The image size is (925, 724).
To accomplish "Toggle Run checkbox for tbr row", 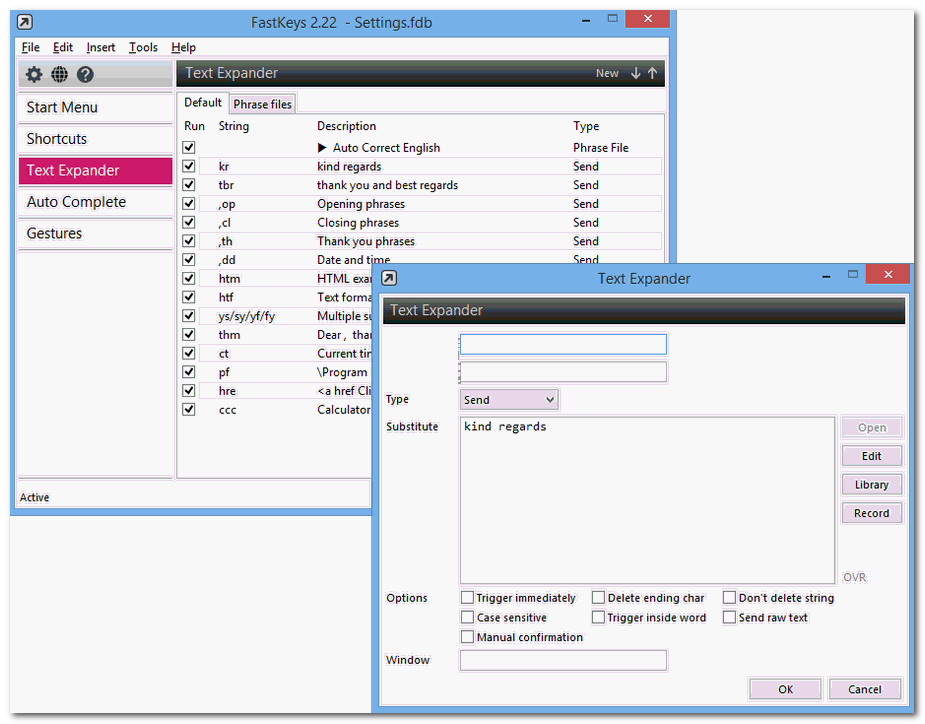I will point(189,185).
